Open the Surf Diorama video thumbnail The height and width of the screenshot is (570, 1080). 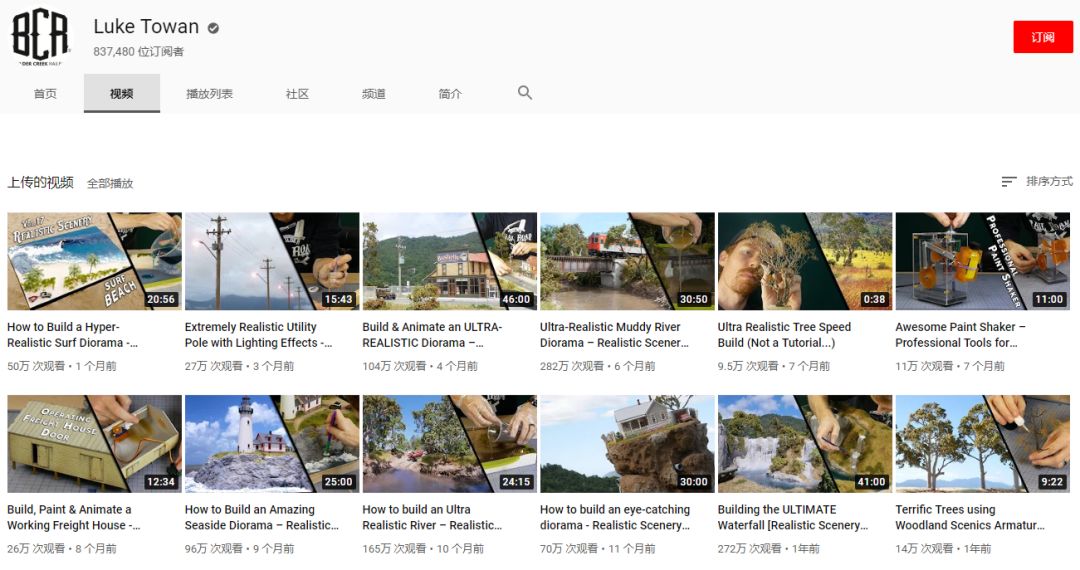[x=94, y=261]
